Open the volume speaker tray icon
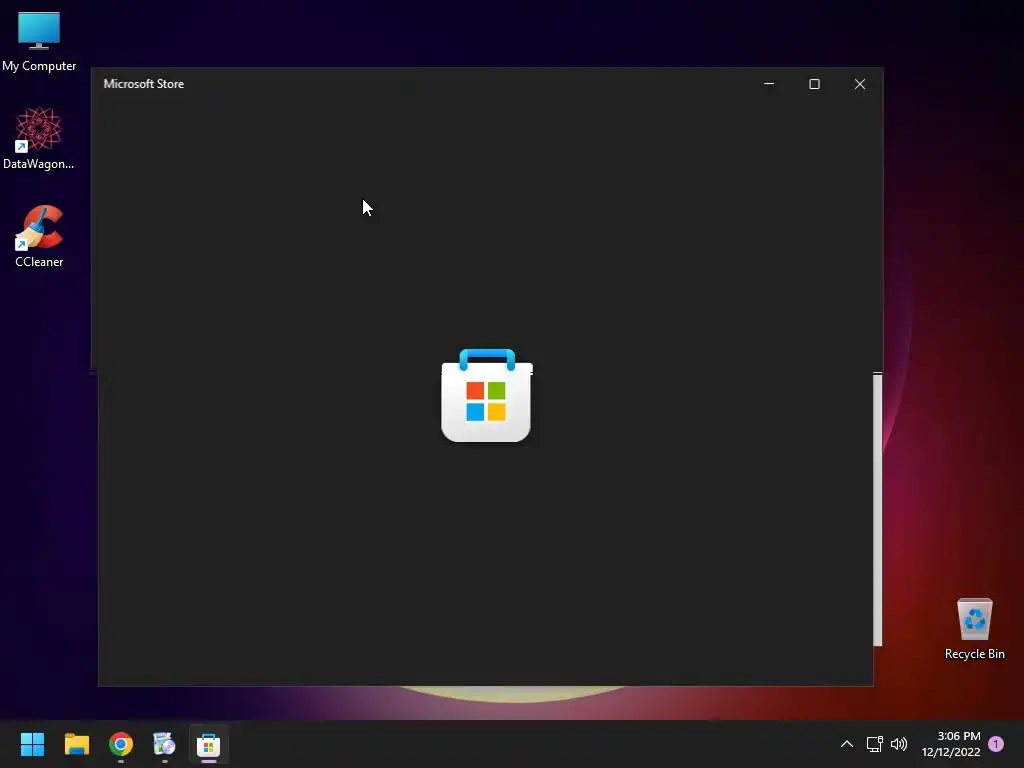Image resolution: width=1024 pixels, height=768 pixels. pyautogui.click(x=899, y=744)
